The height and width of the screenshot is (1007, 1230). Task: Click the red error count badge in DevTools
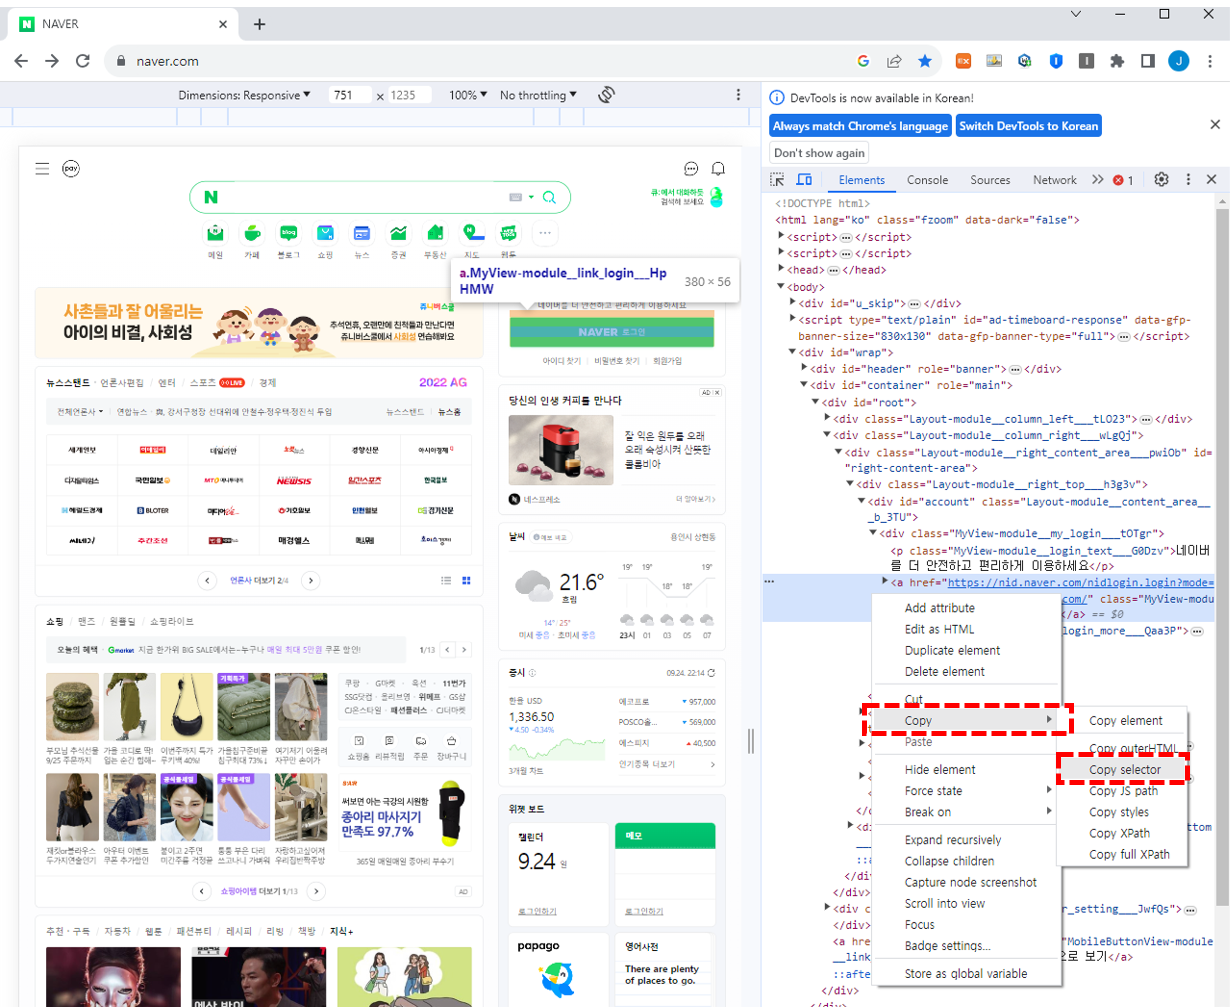click(x=1123, y=181)
